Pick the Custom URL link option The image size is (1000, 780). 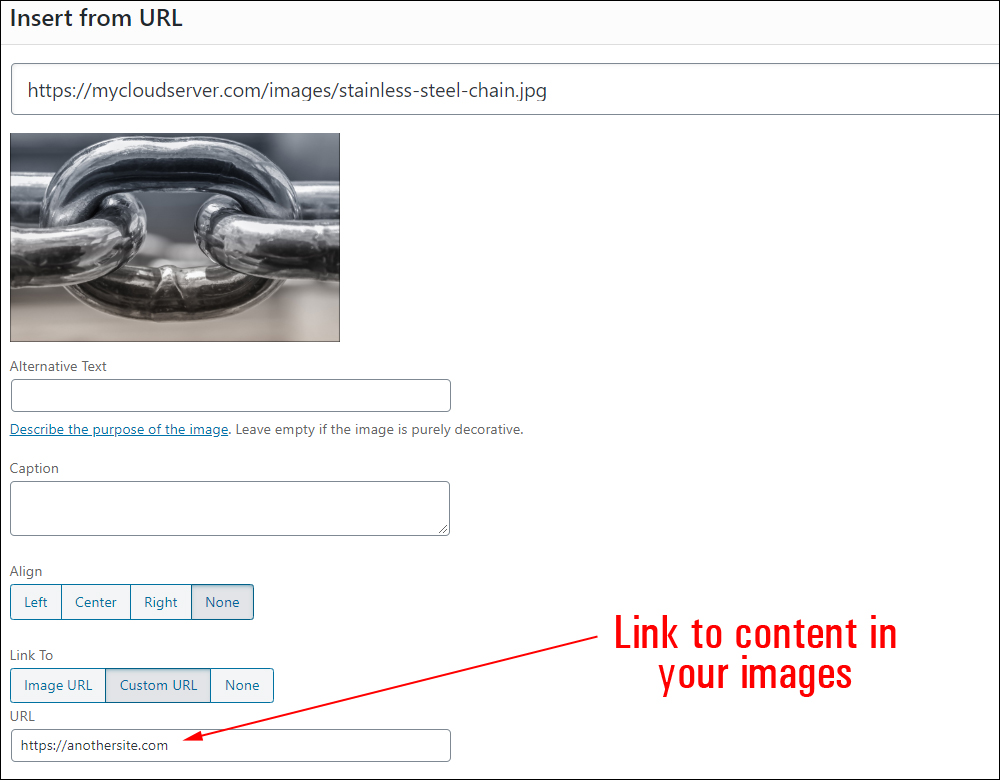(x=158, y=685)
